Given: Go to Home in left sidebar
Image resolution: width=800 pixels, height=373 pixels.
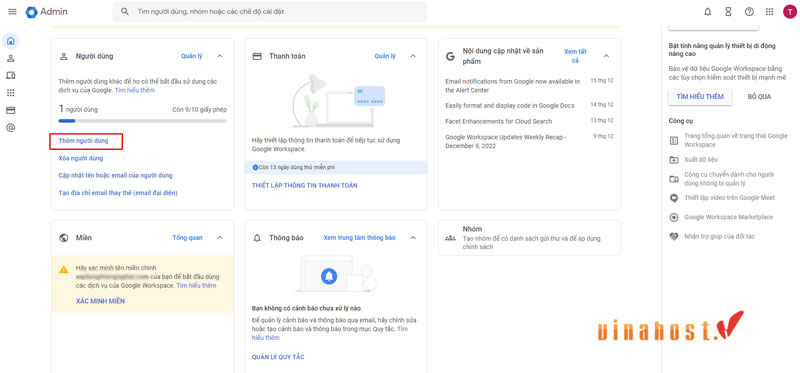Looking at the screenshot, I should click(10, 41).
